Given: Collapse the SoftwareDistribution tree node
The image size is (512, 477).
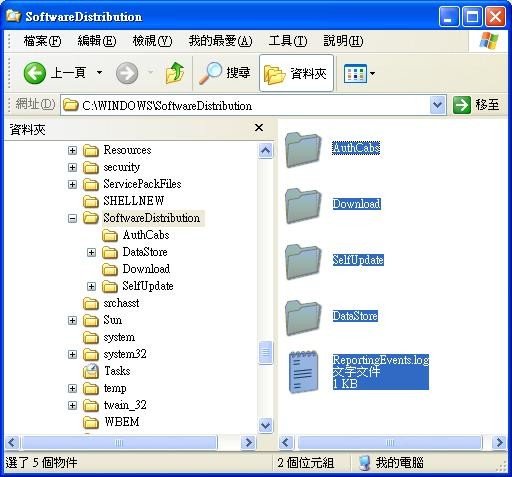Looking at the screenshot, I should click(x=72, y=218).
